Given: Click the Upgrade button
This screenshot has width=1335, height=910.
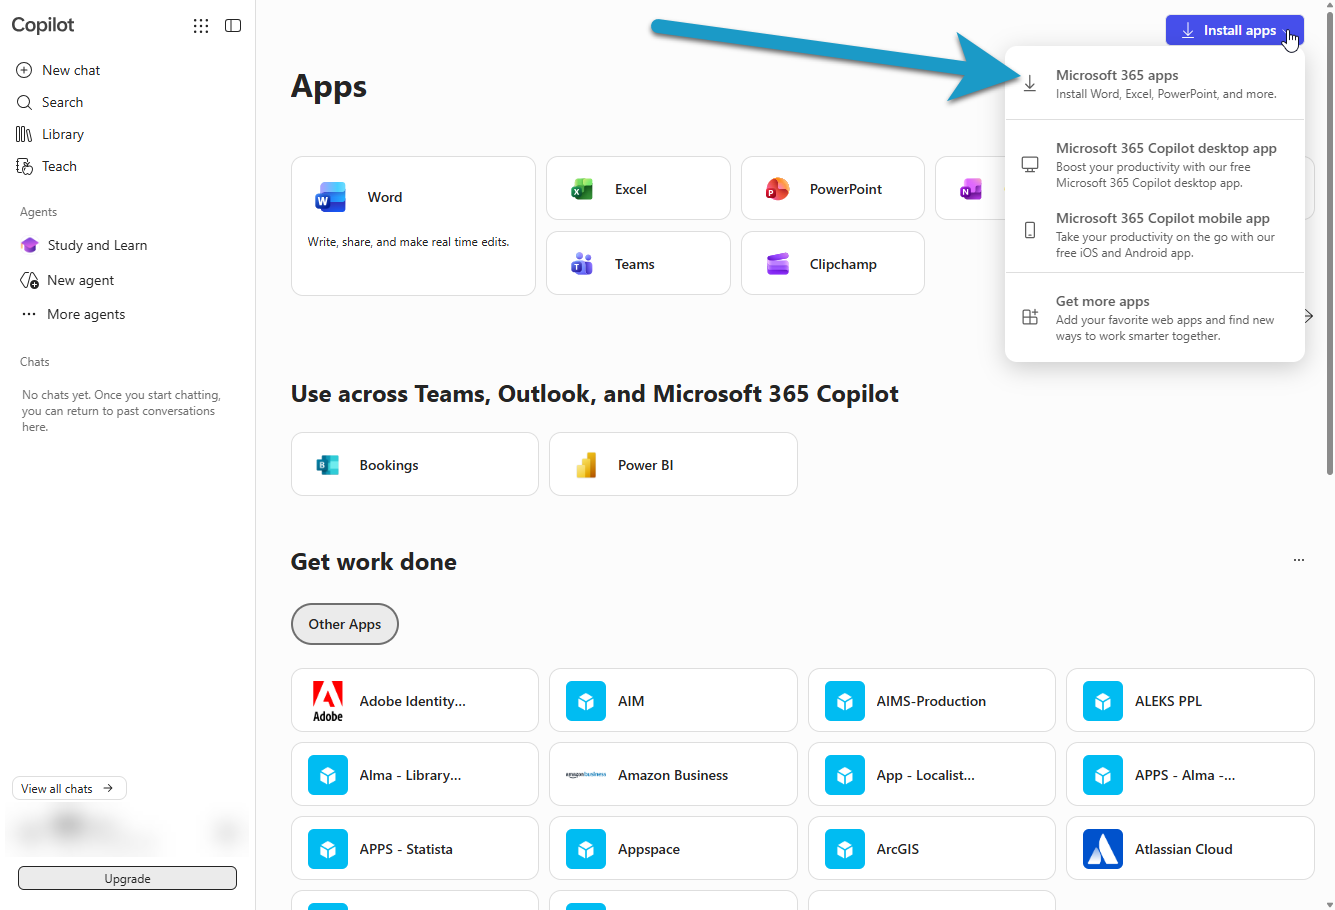Looking at the screenshot, I should click(127, 878).
